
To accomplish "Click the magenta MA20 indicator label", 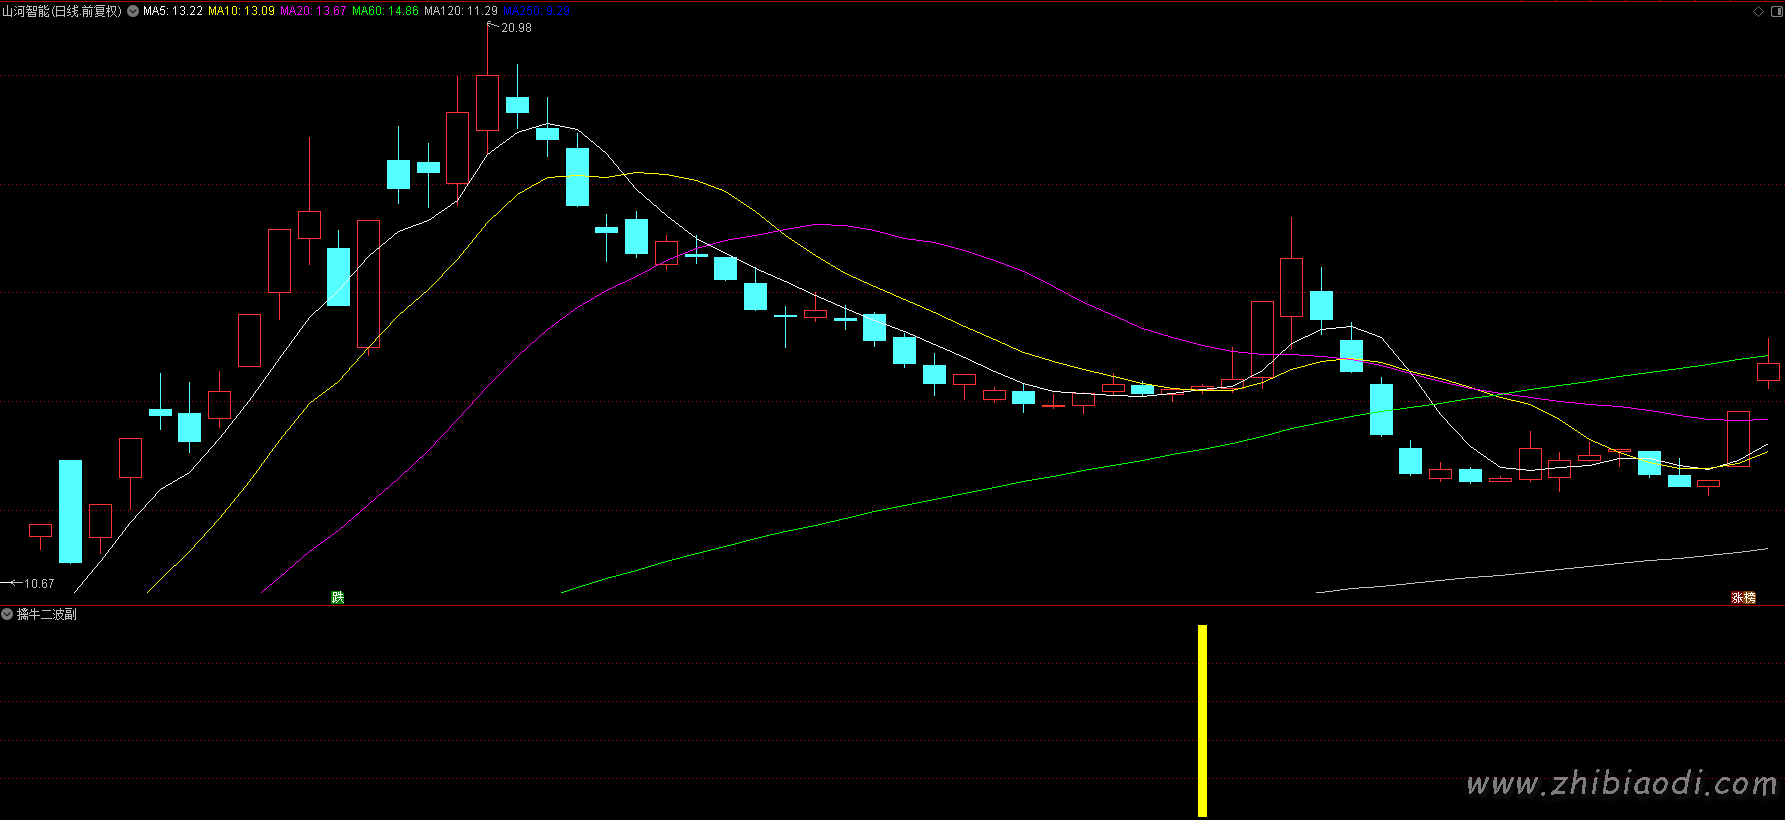I will (313, 11).
